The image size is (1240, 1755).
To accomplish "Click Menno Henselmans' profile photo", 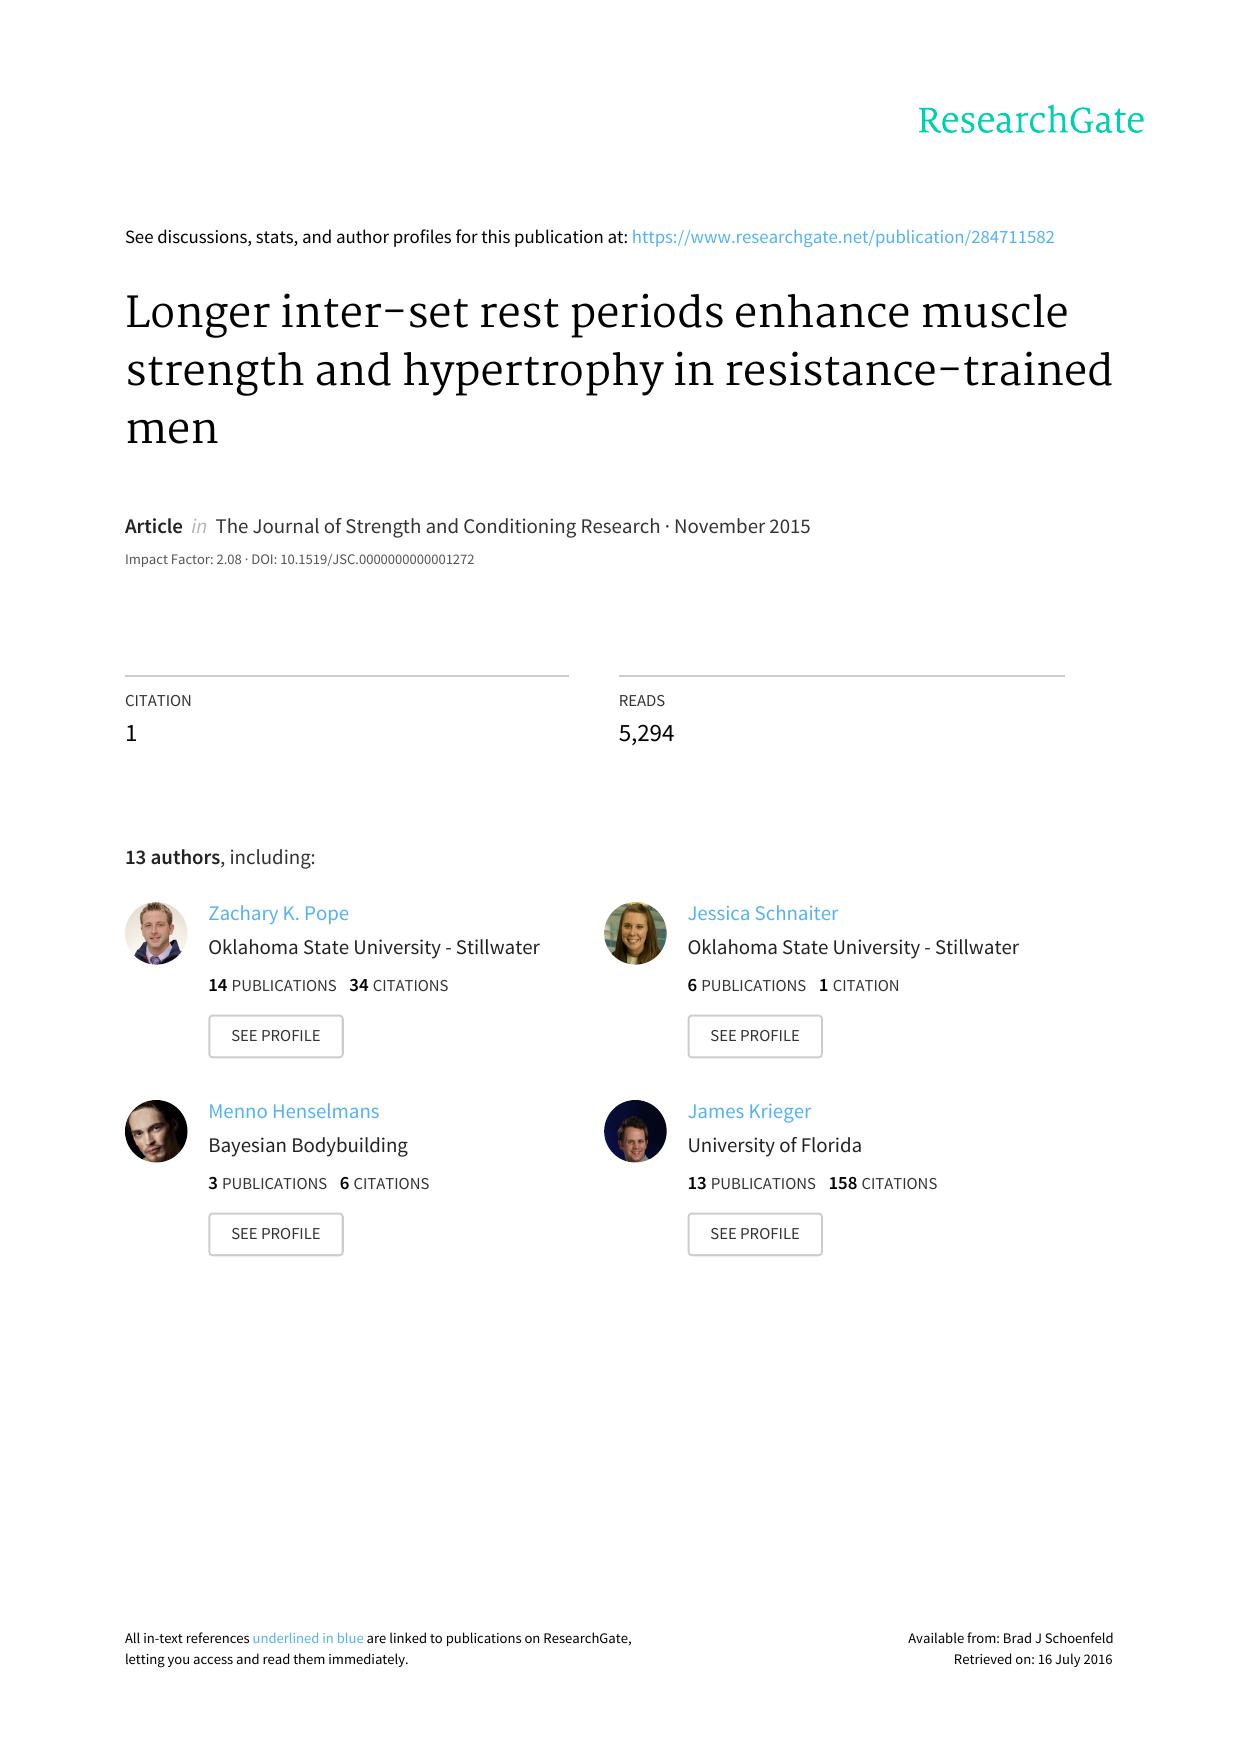I will [x=156, y=1131].
